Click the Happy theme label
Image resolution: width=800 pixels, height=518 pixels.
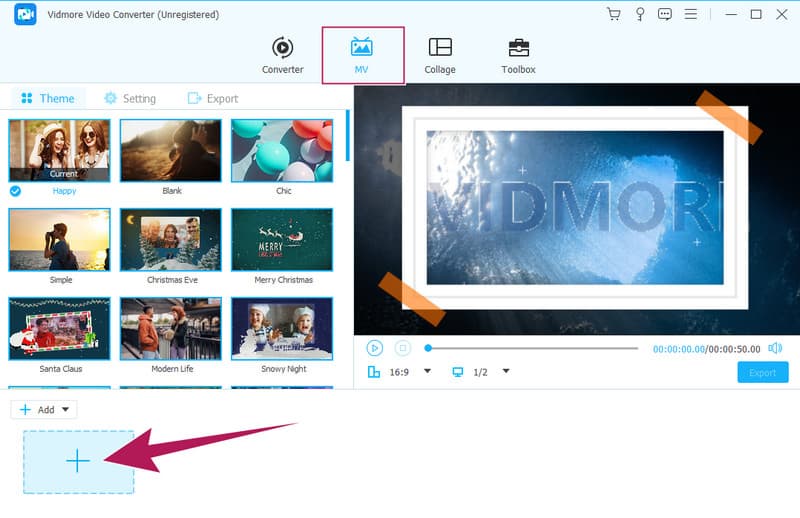click(x=64, y=191)
